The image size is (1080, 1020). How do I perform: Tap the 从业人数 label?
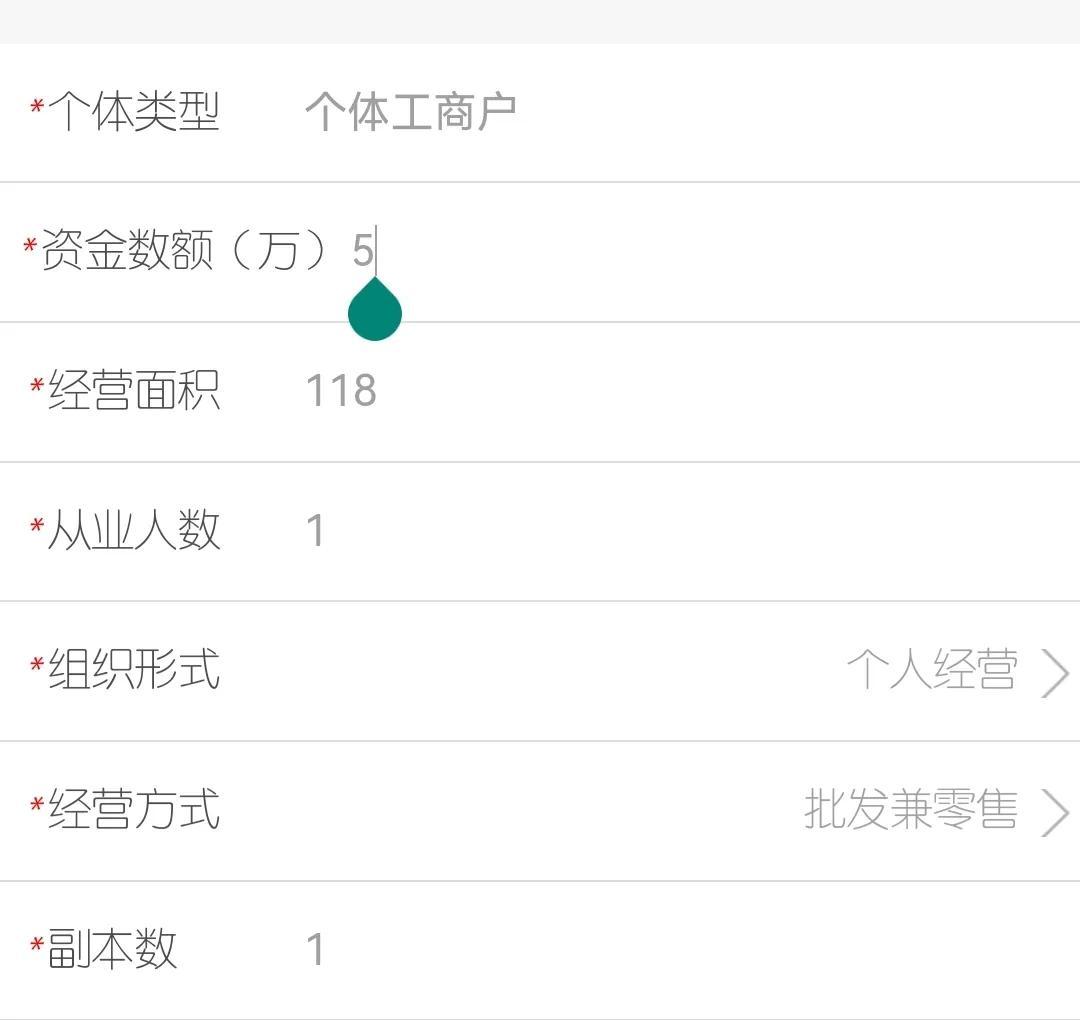coord(133,530)
